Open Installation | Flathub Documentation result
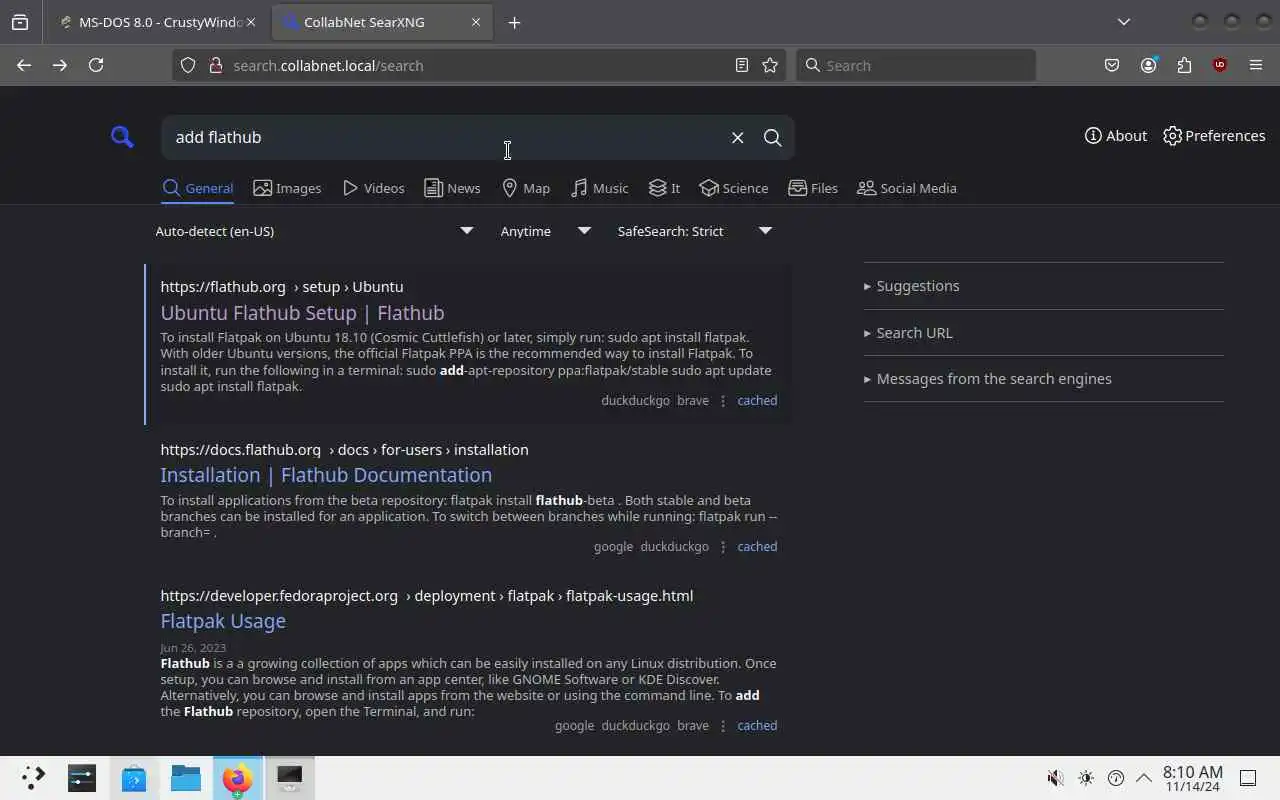 click(326, 475)
